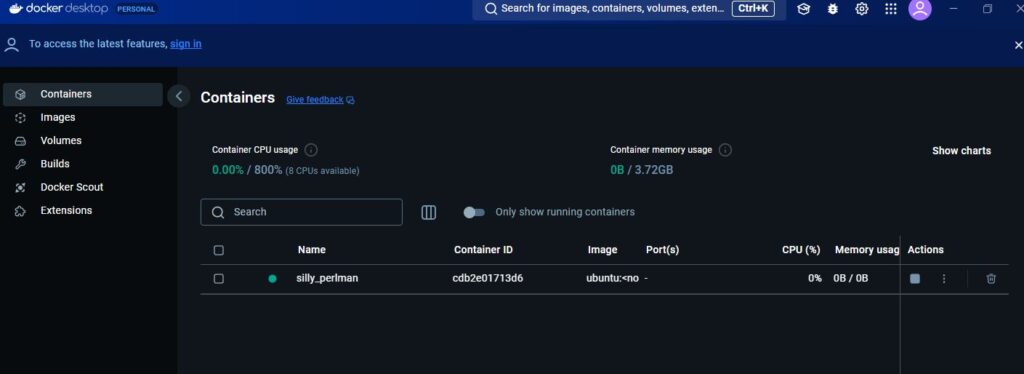Open the troubleshoot bug icon
The width and height of the screenshot is (1024, 374).
coord(833,9)
